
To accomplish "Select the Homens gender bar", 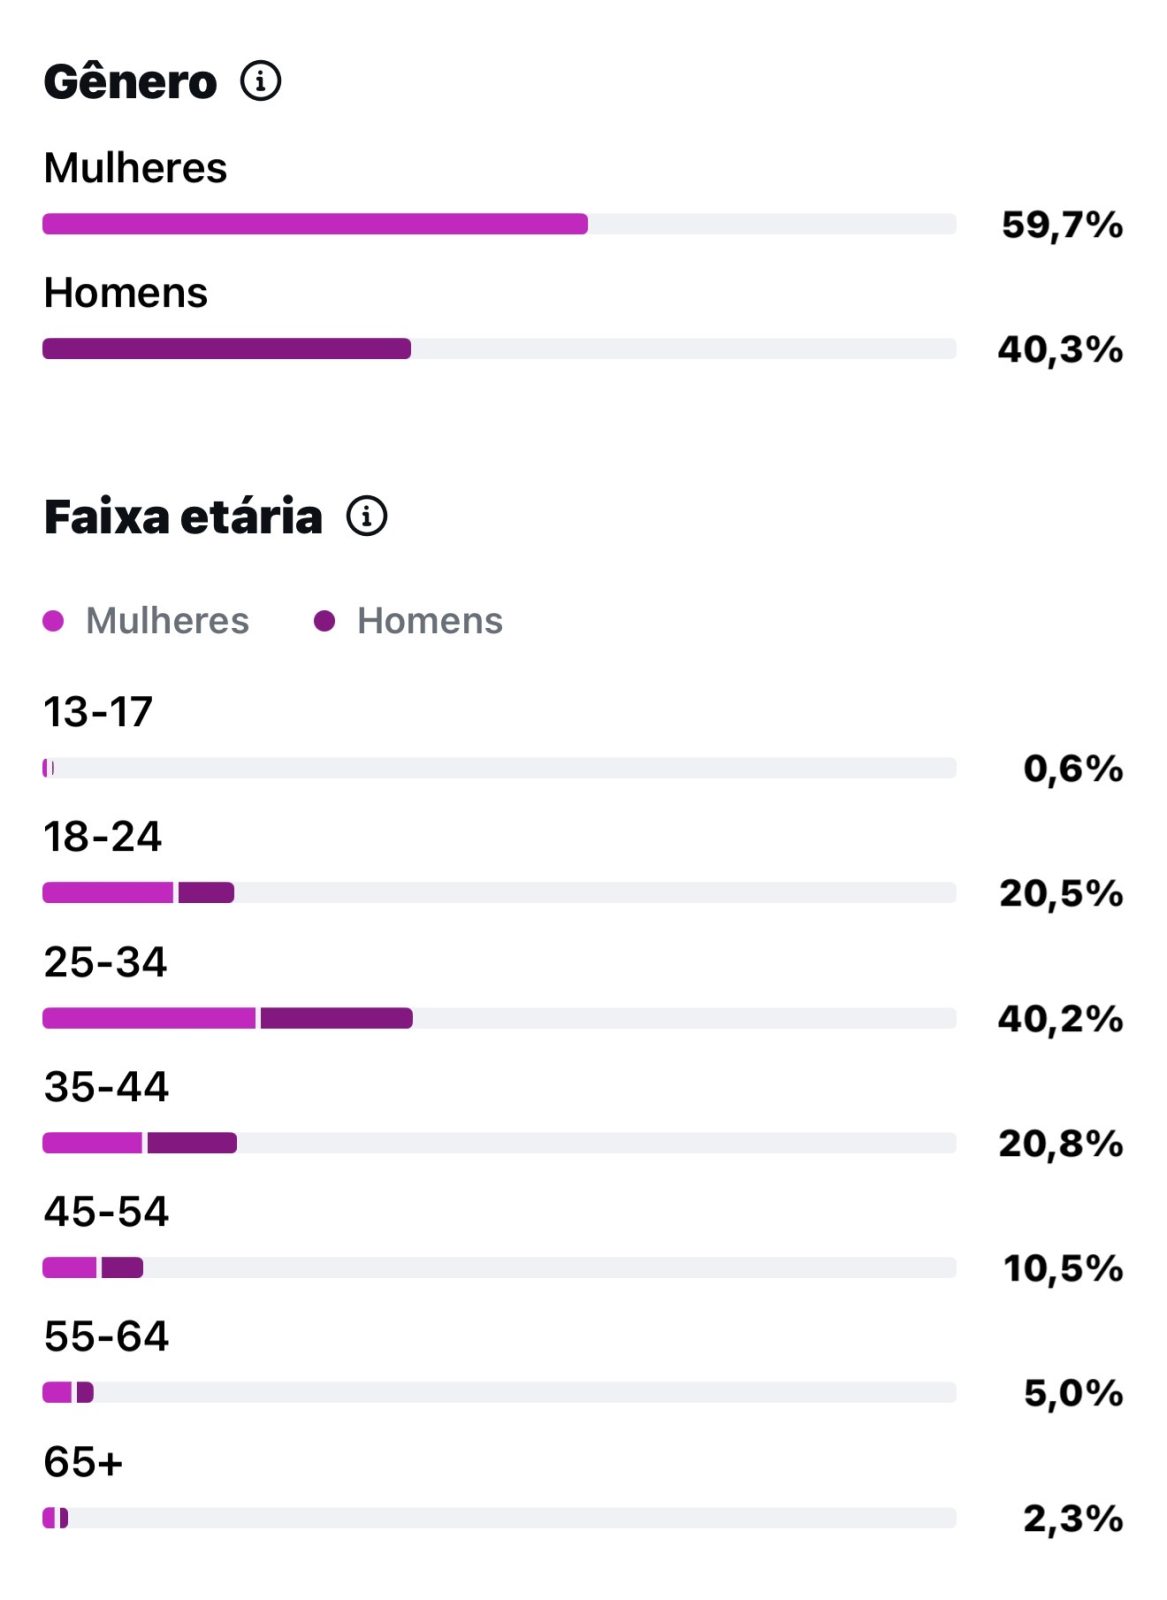I will tap(499, 349).
